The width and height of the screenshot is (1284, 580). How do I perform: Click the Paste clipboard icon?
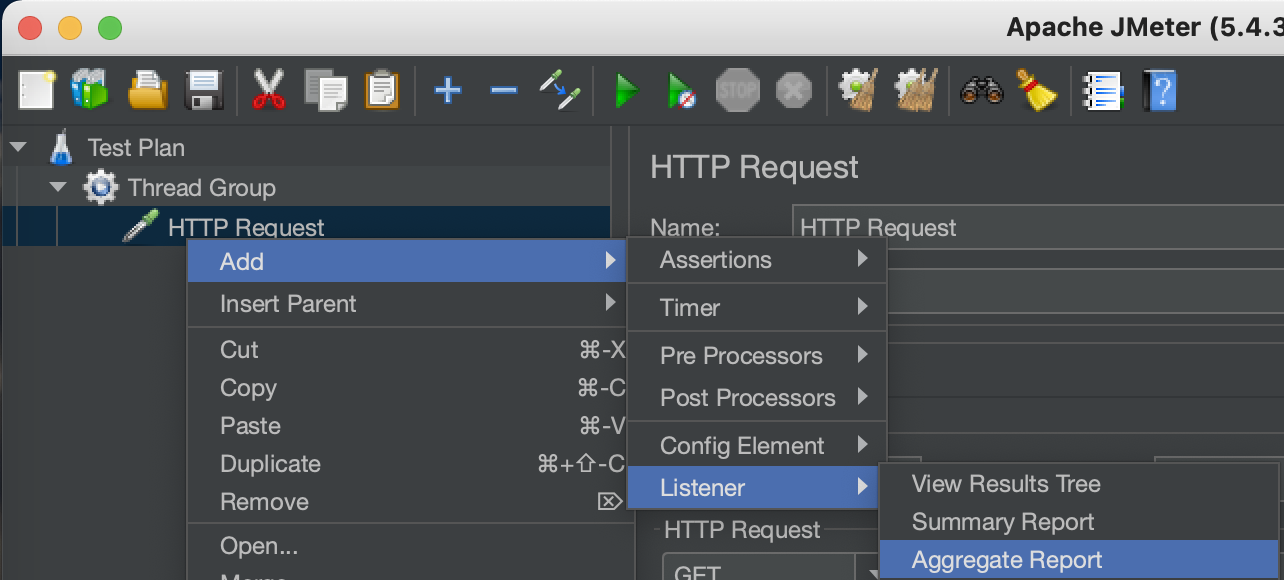tap(382, 90)
